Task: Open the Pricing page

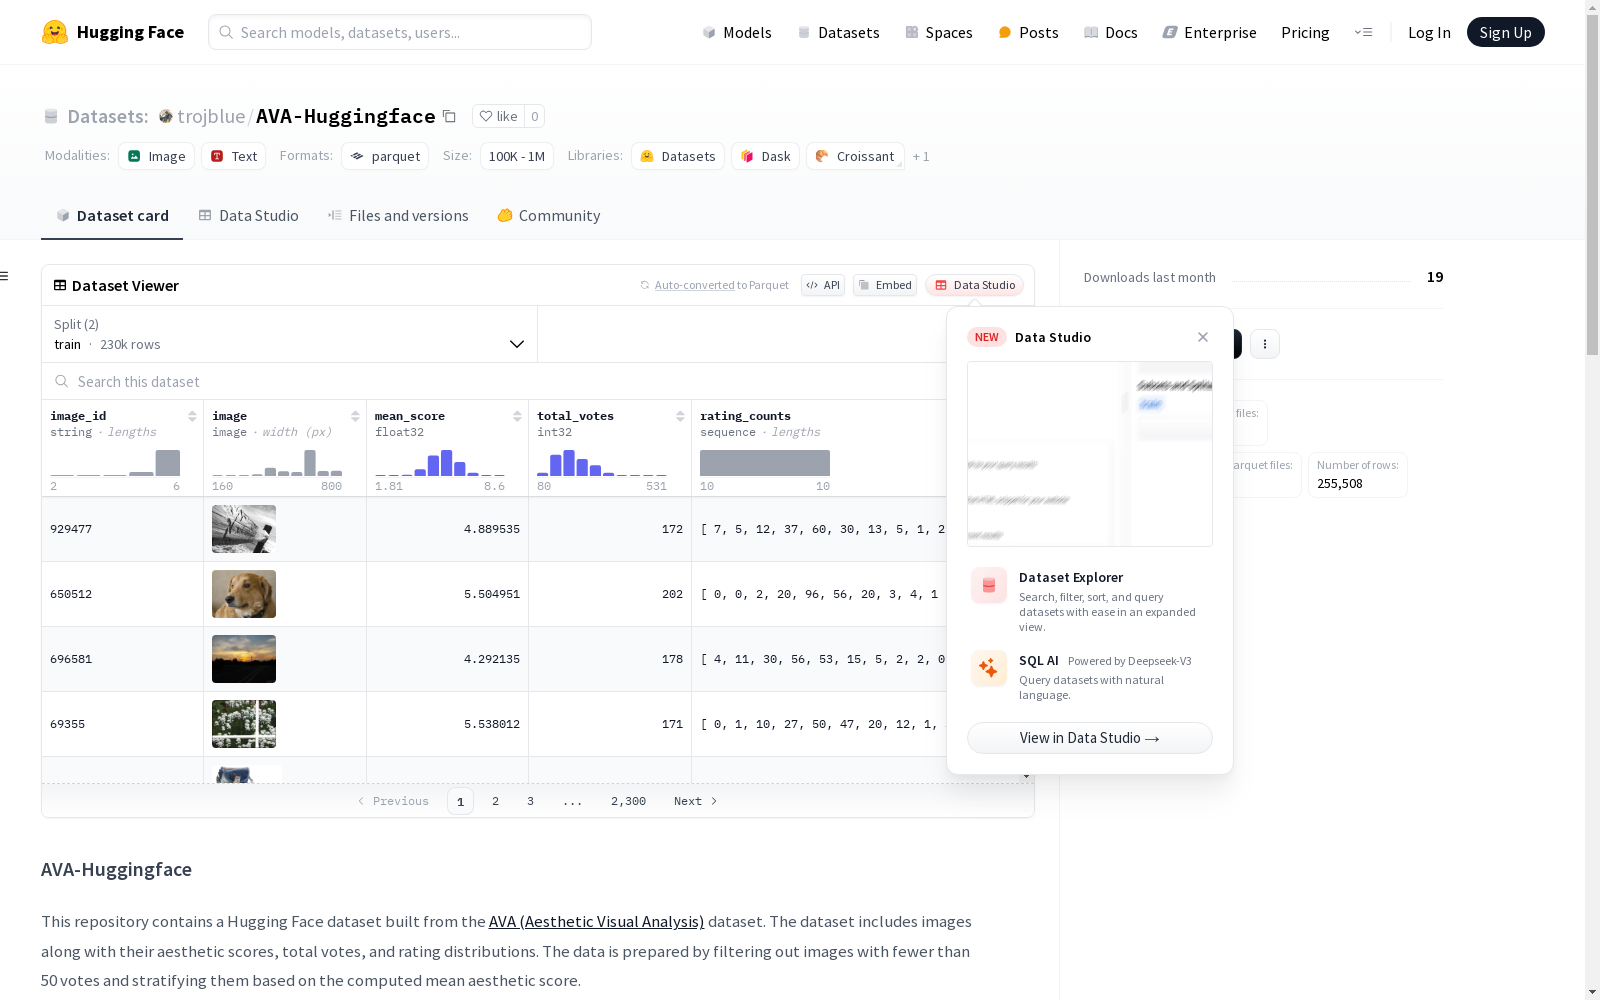Action: 1305,32
